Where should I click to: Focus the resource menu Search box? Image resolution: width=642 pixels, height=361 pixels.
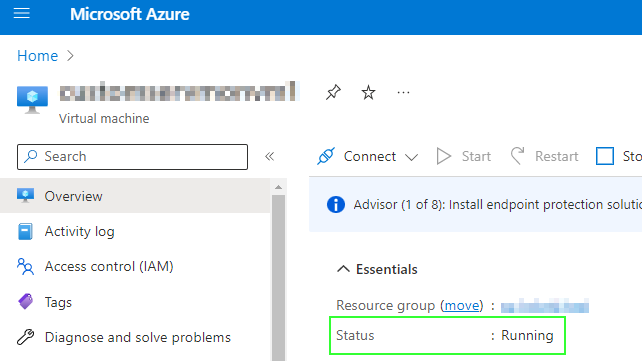point(132,156)
